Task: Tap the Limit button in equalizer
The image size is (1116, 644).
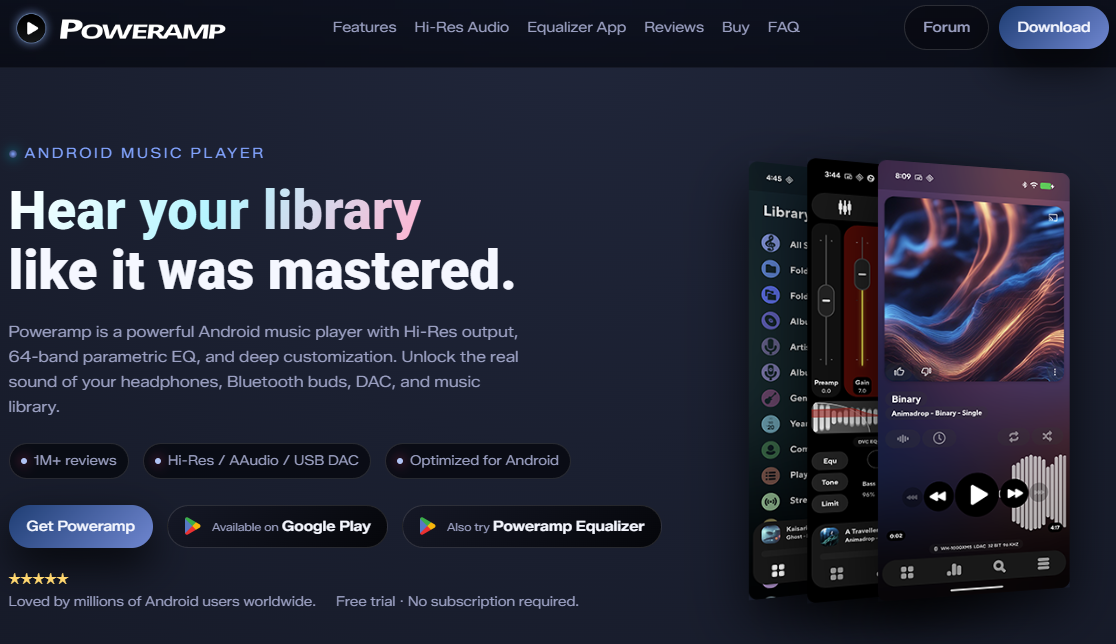Action: (x=830, y=503)
